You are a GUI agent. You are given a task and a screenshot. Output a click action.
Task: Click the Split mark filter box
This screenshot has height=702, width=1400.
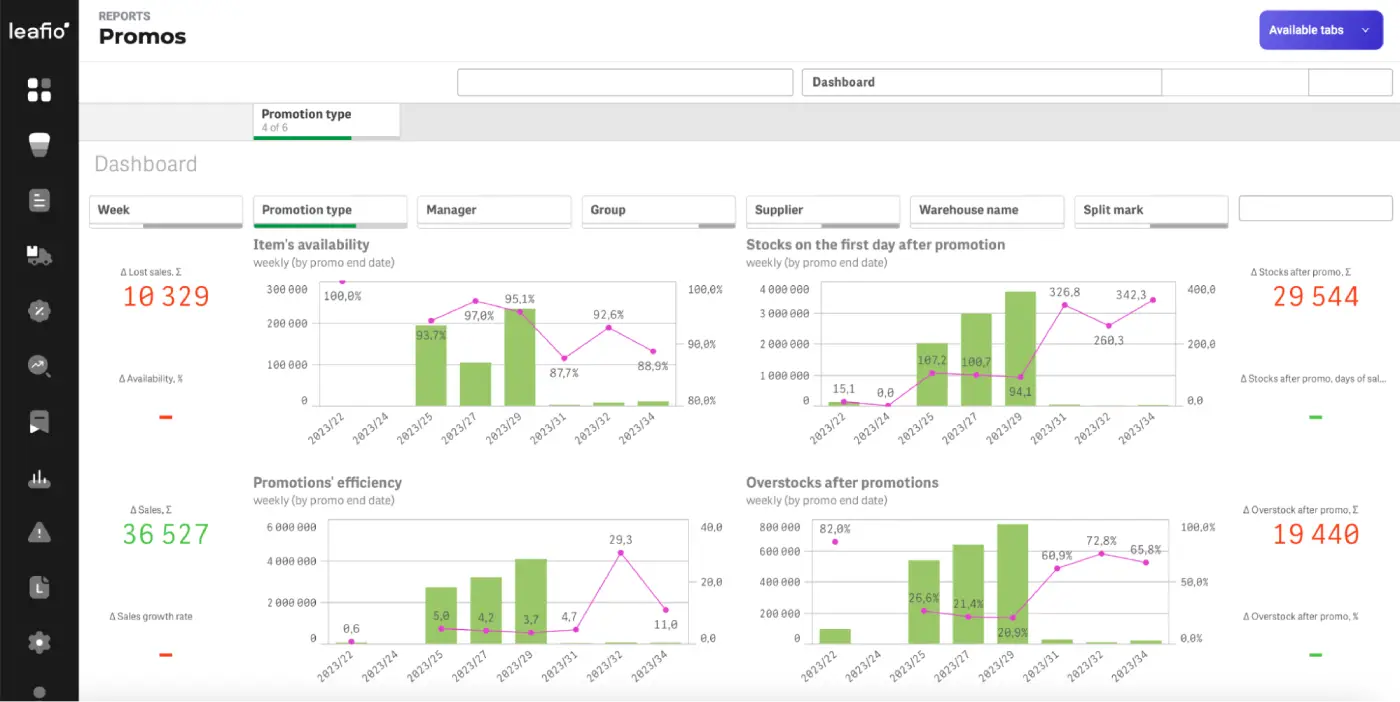pyautogui.click(x=1150, y=210)
